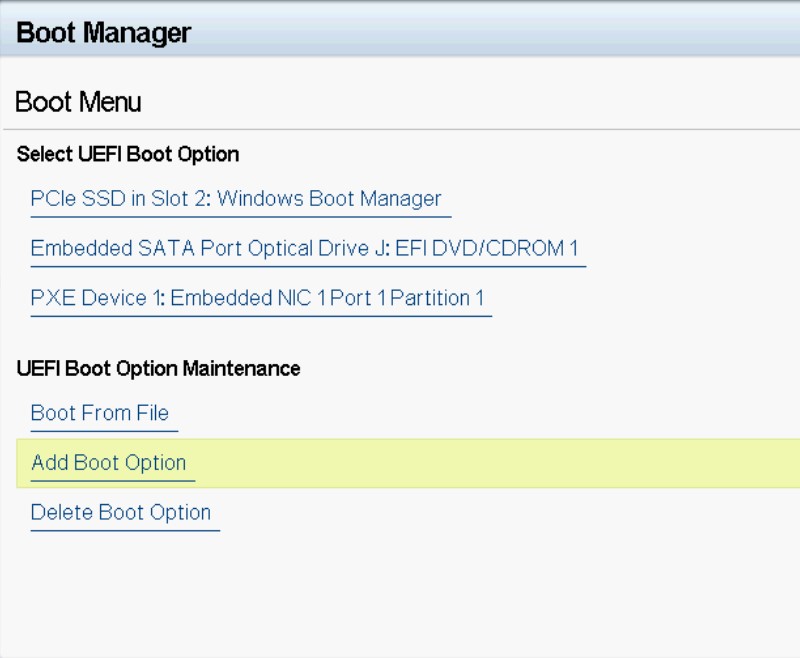
Task: Click the Select UEFI Boot Option label
Action: (128, 154)
